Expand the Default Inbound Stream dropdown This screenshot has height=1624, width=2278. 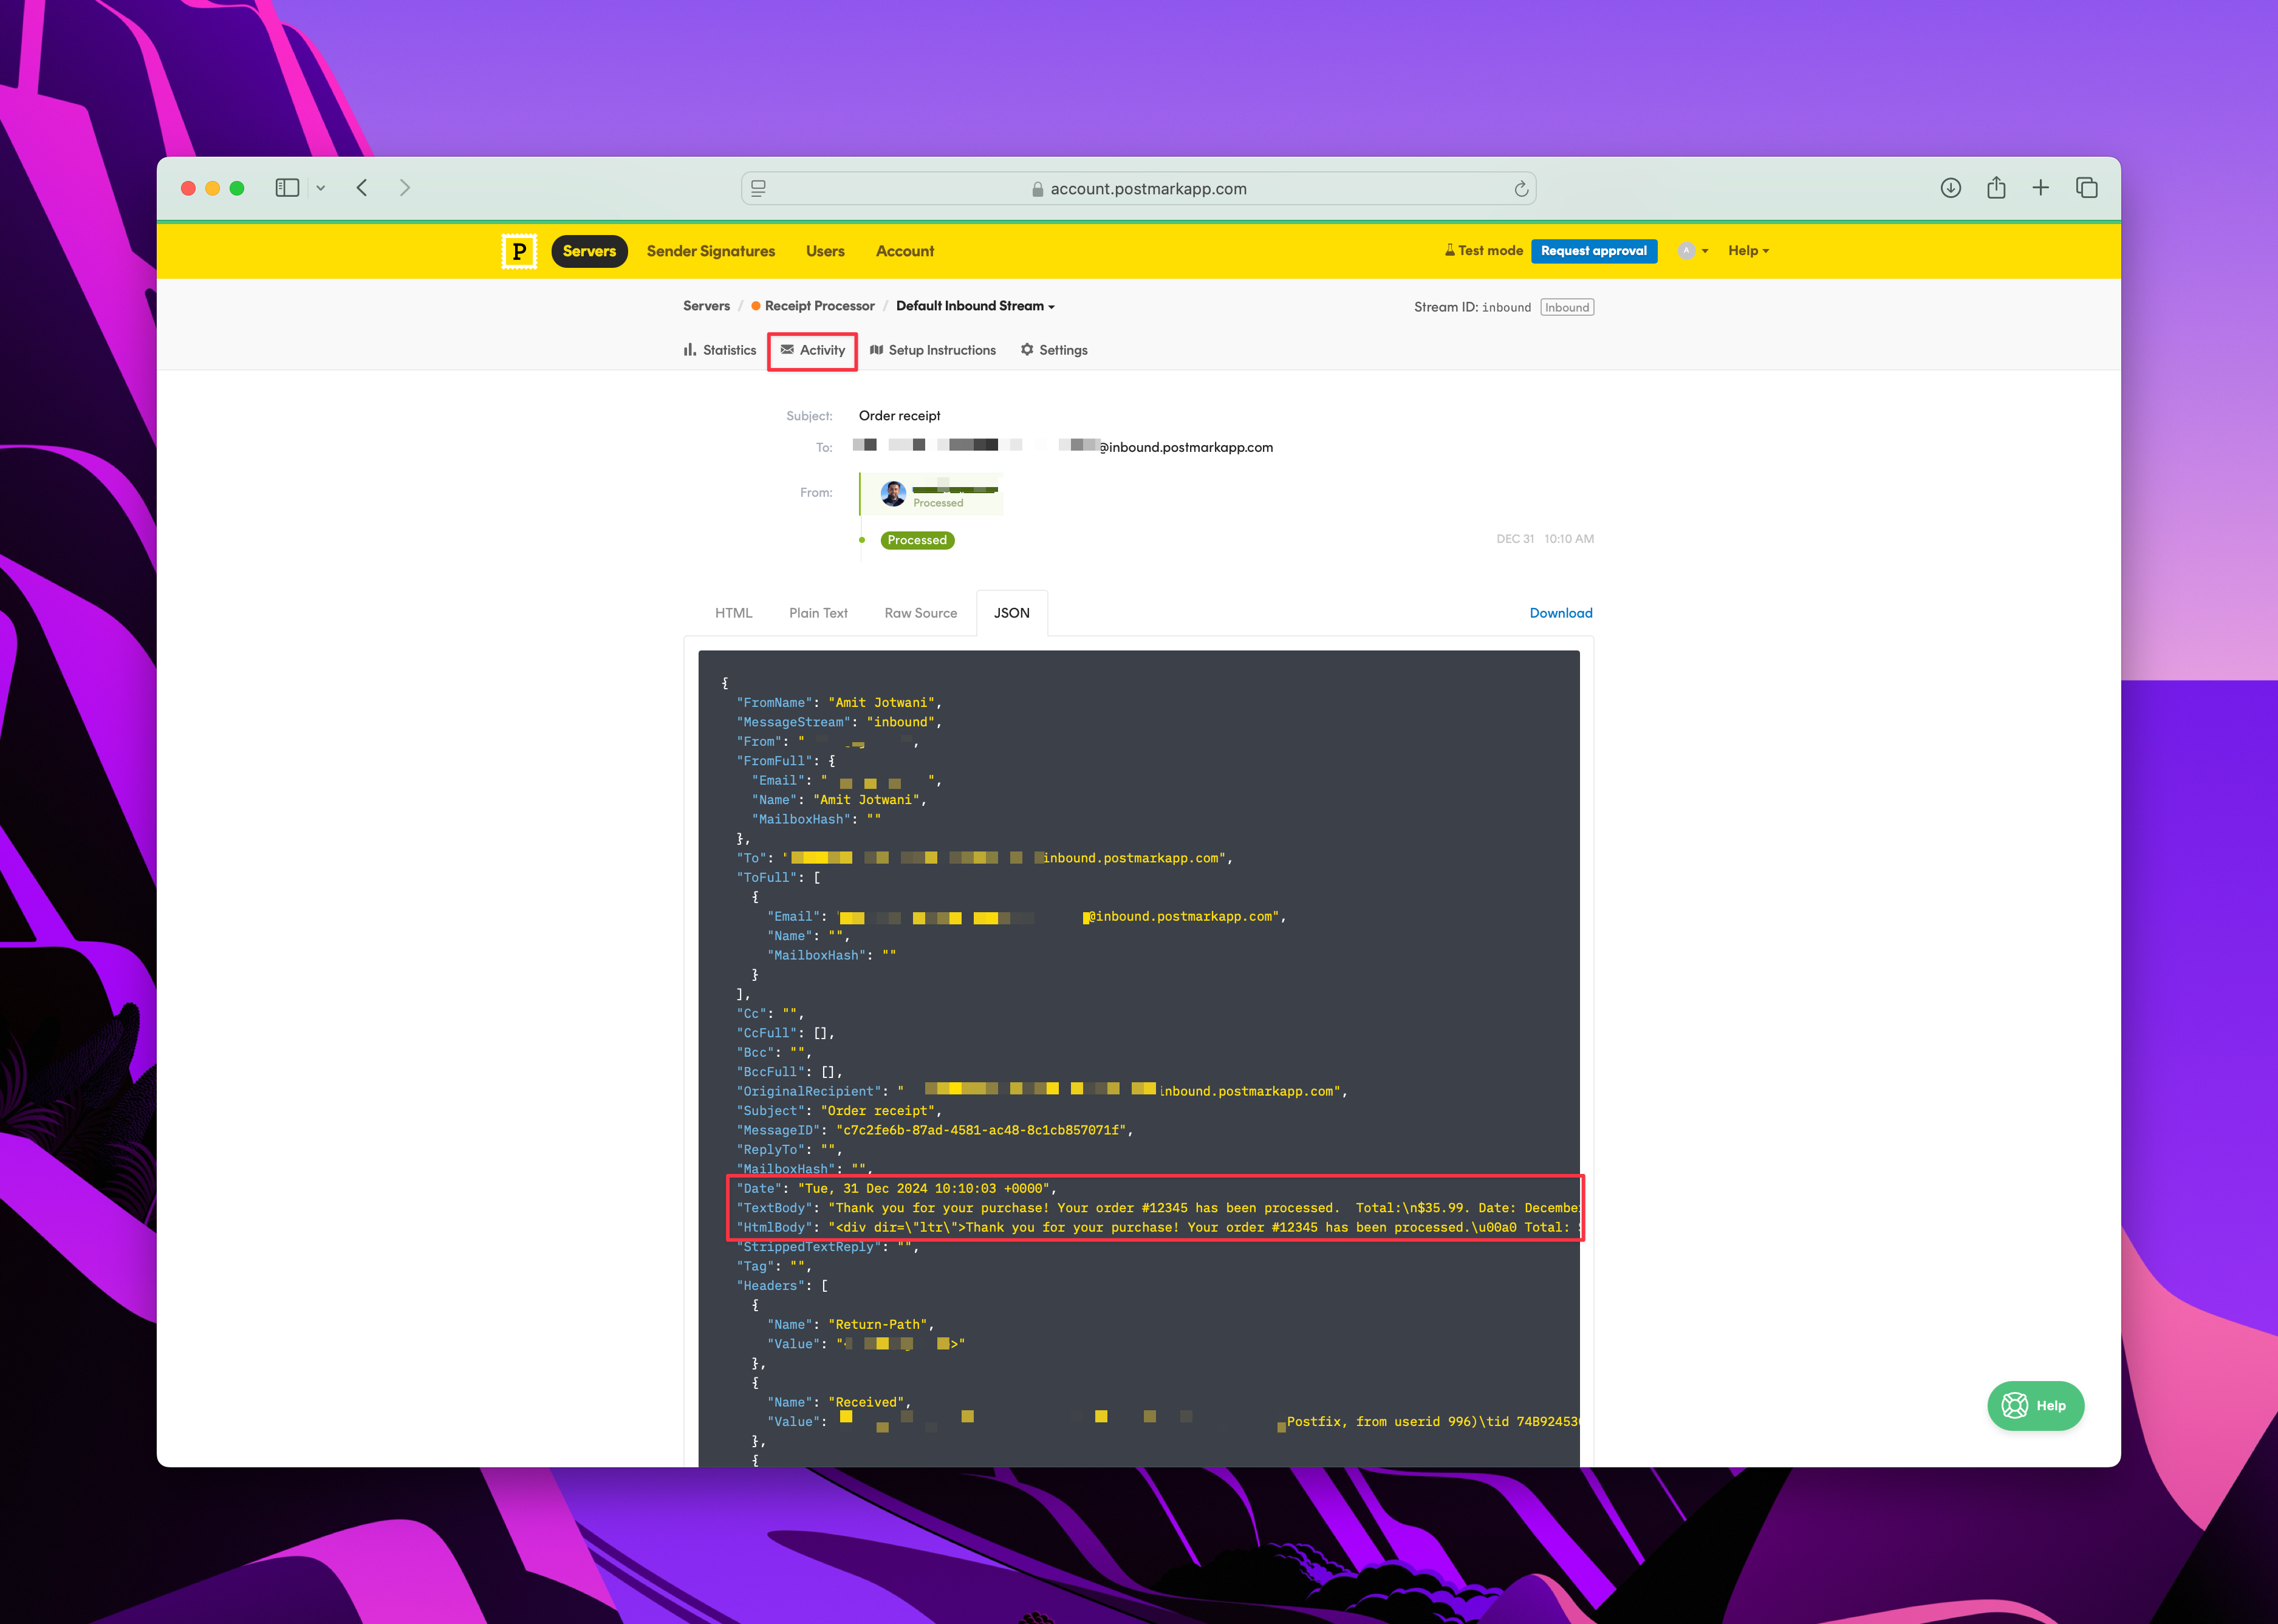975,306
